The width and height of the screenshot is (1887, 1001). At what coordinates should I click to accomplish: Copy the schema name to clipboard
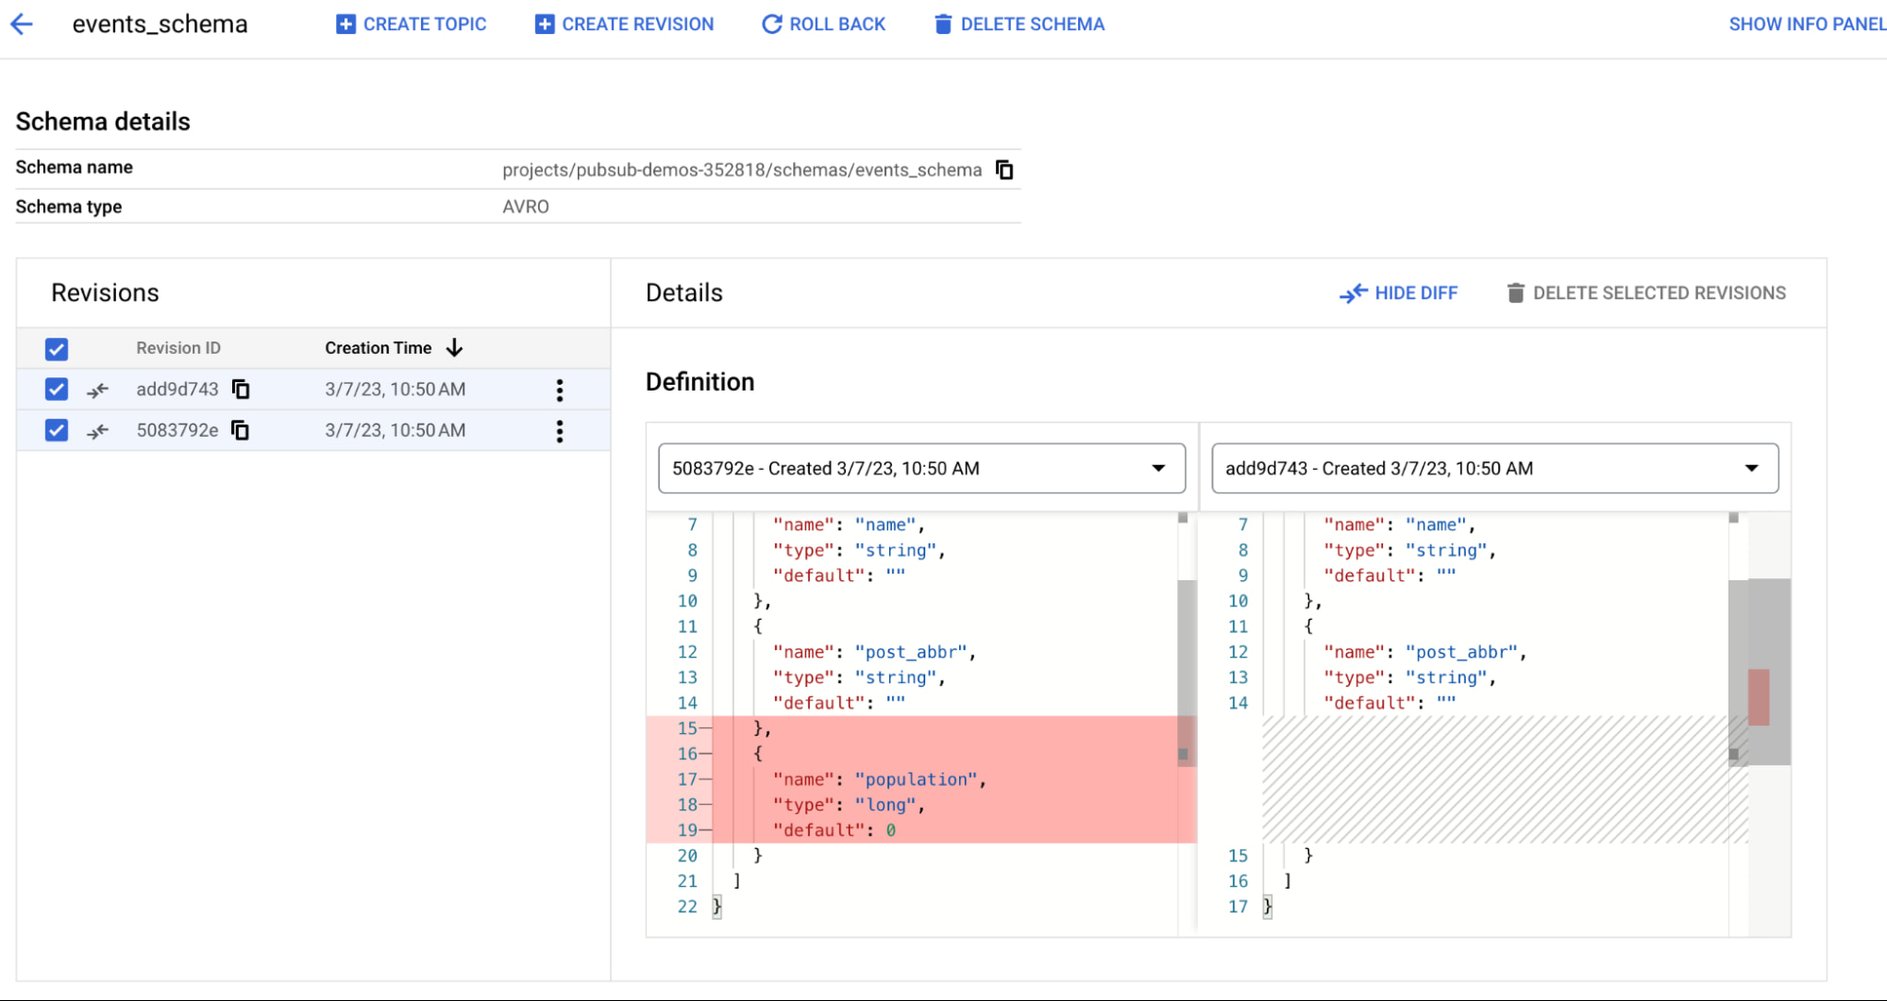(1005, 170)
